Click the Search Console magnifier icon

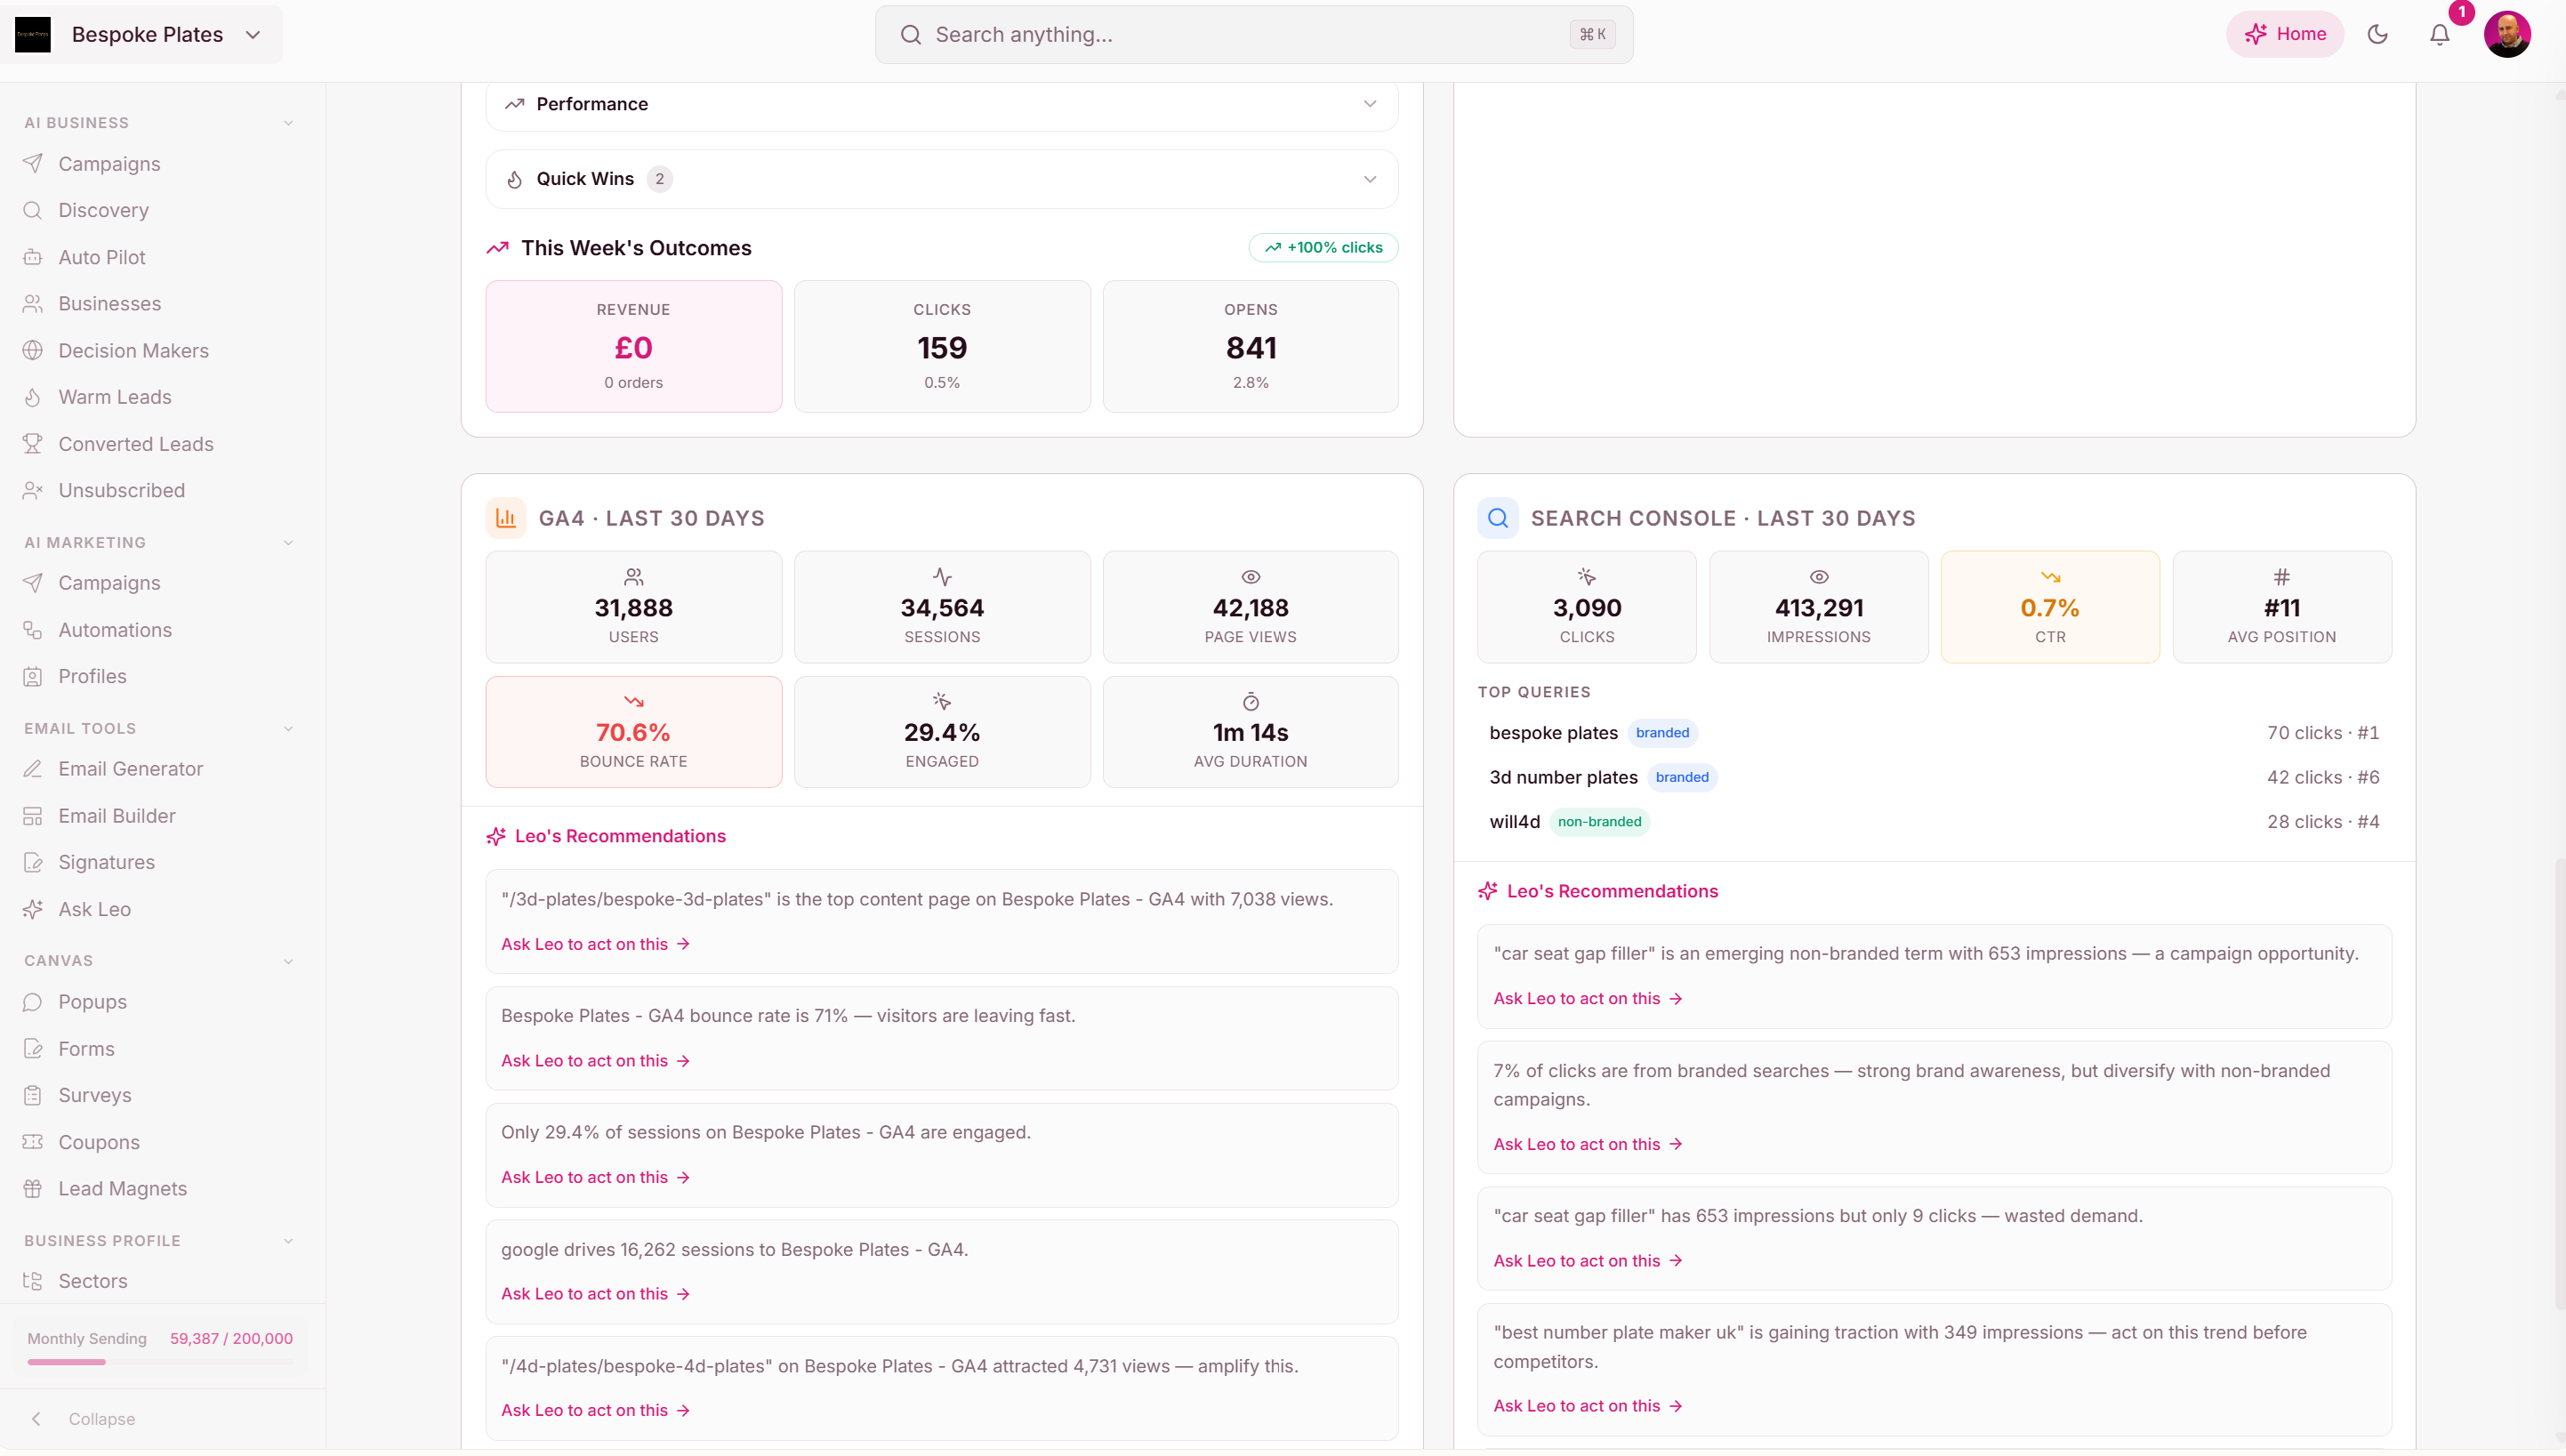click(1497, 518)
